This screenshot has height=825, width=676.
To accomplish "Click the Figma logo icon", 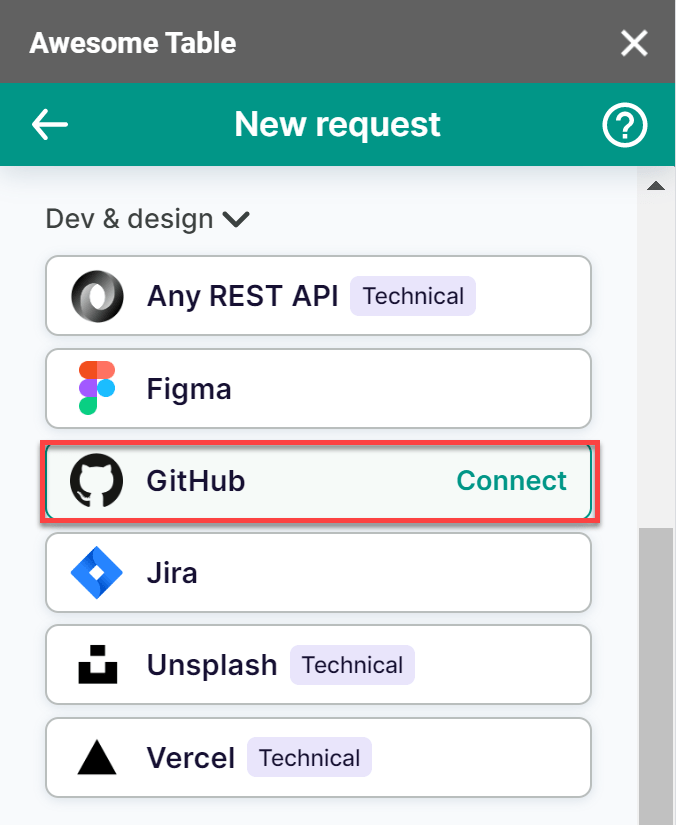I will [95, 388].
